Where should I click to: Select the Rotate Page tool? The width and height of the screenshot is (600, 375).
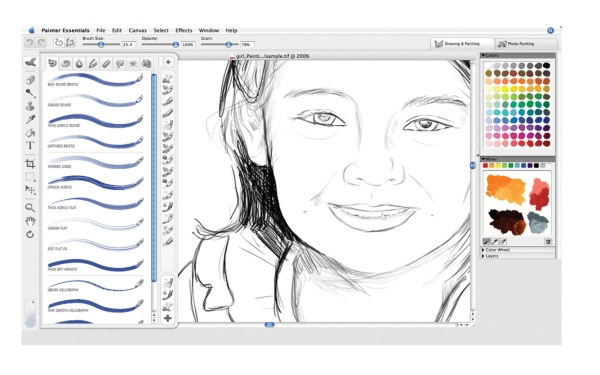point(30,234)
